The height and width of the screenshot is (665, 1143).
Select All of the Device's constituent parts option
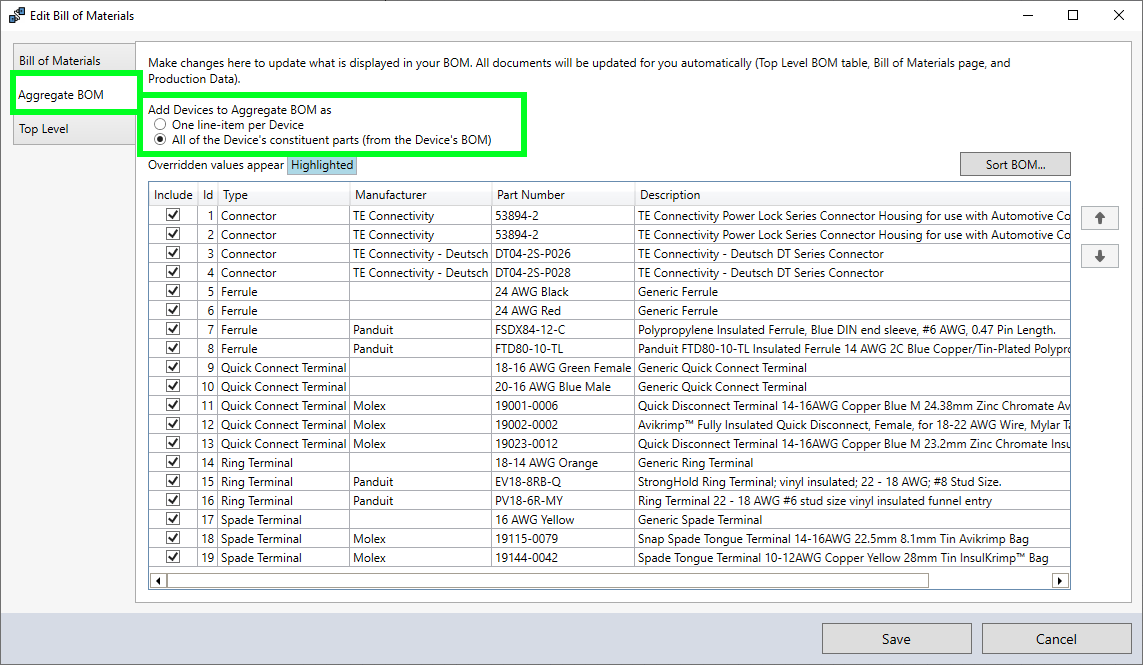click(322, 140)
